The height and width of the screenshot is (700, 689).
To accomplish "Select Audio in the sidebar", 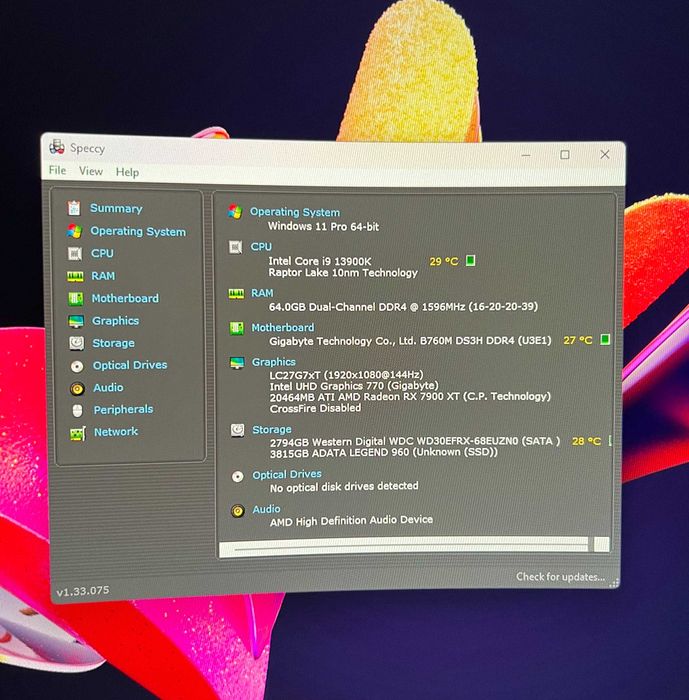I will (108, 388).
